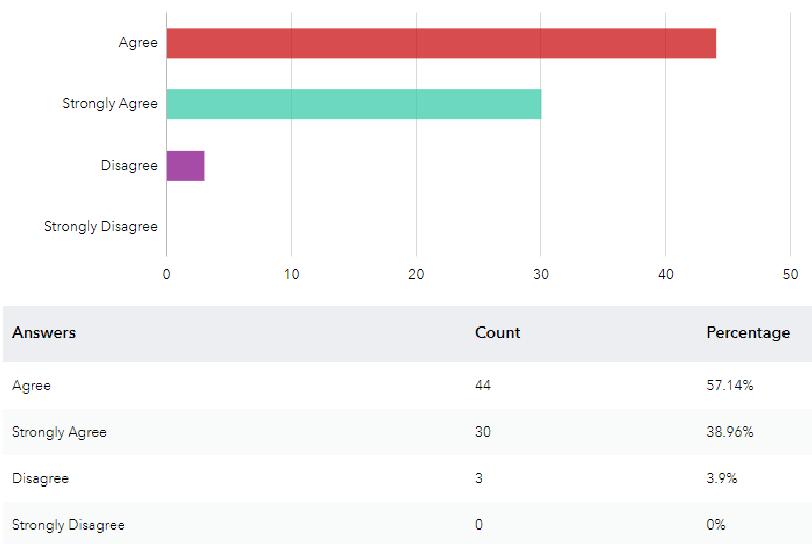Select the Agree answer in the table
The width and height of the screenshot is (812, 544).
pyautogui.click(x=31, y=385)
